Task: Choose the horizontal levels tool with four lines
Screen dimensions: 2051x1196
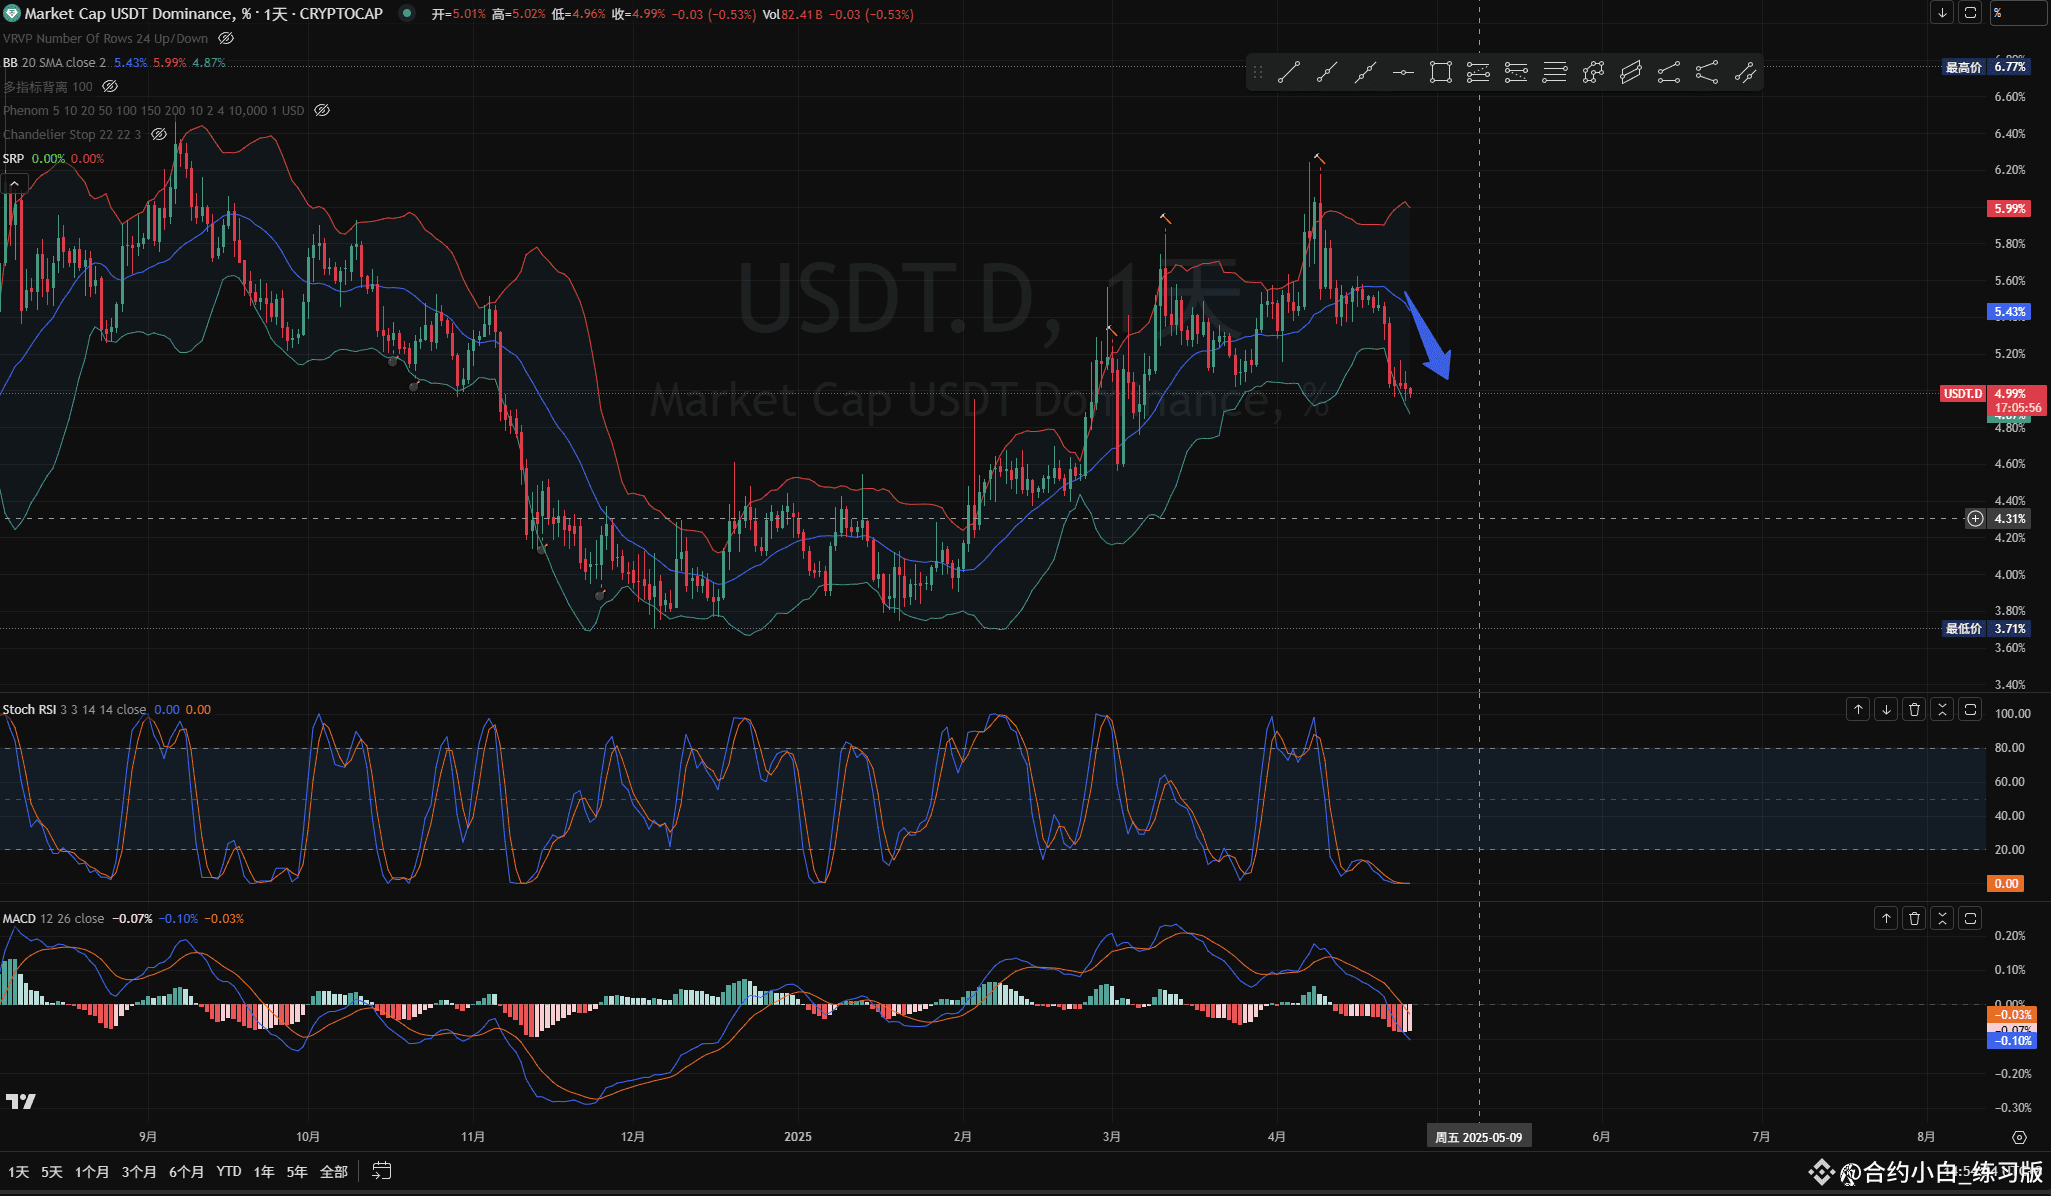Action: tap(1555, 72)
